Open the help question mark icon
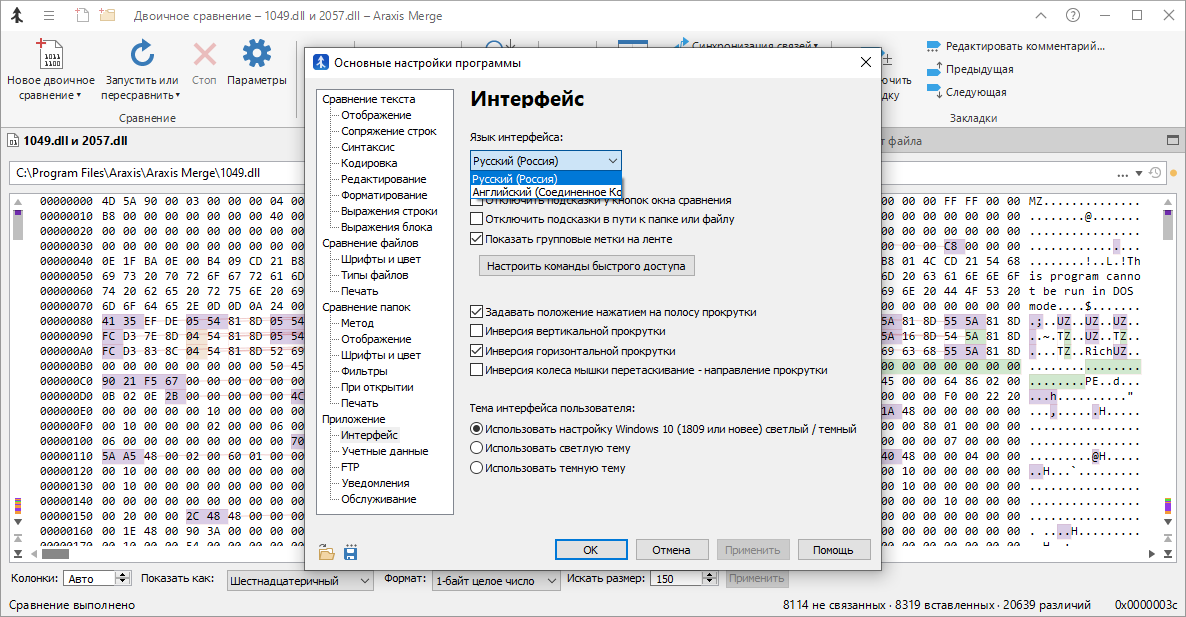Viewport: 1186px width, 617px height. [x=1073, y=15]
